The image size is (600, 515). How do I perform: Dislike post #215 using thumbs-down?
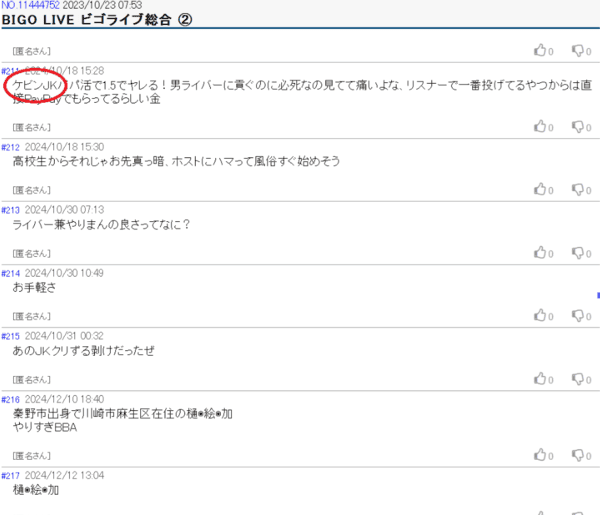click(x=577, y=380)
